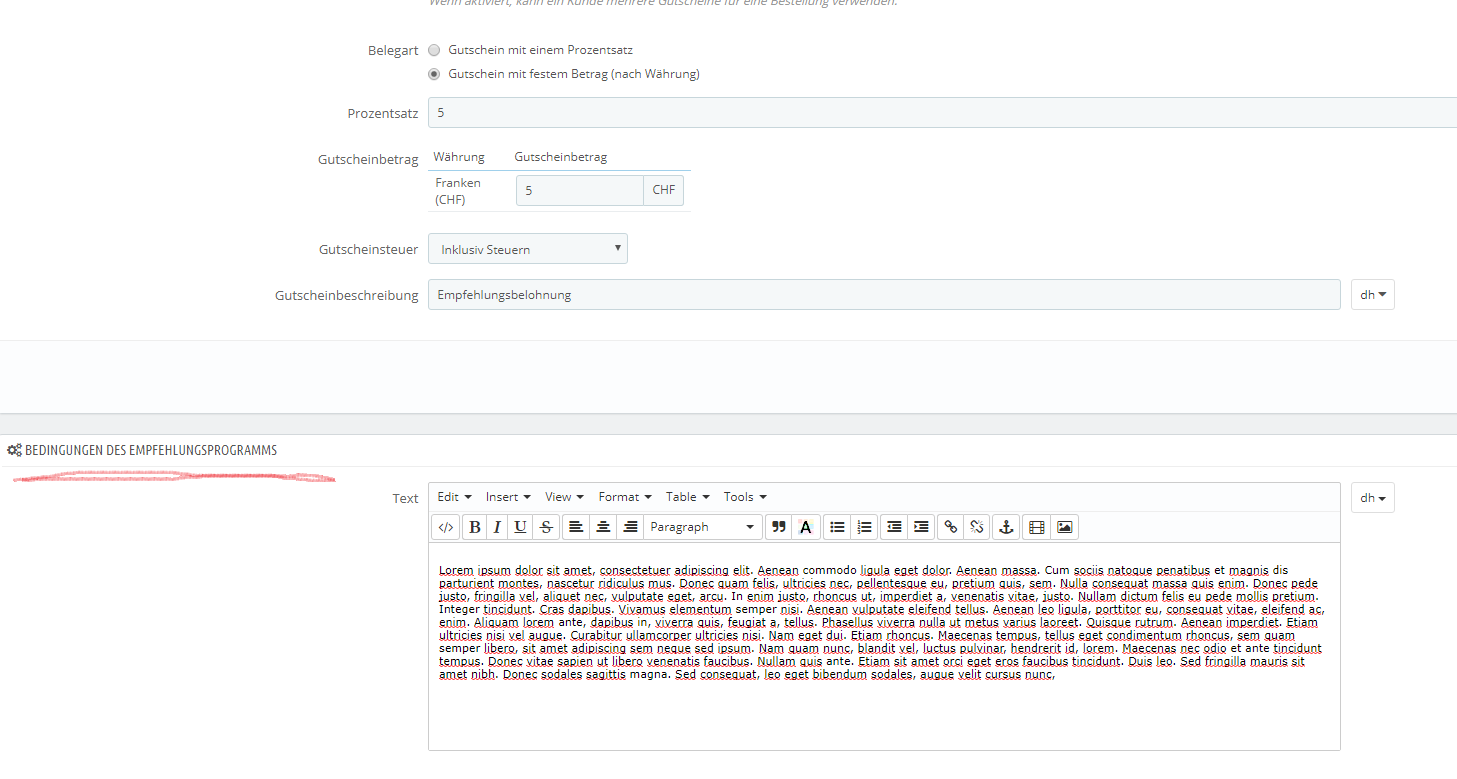The image size is (1457, 779).
Task: Decrease indent in editor
Action: [x=894, y=527]
